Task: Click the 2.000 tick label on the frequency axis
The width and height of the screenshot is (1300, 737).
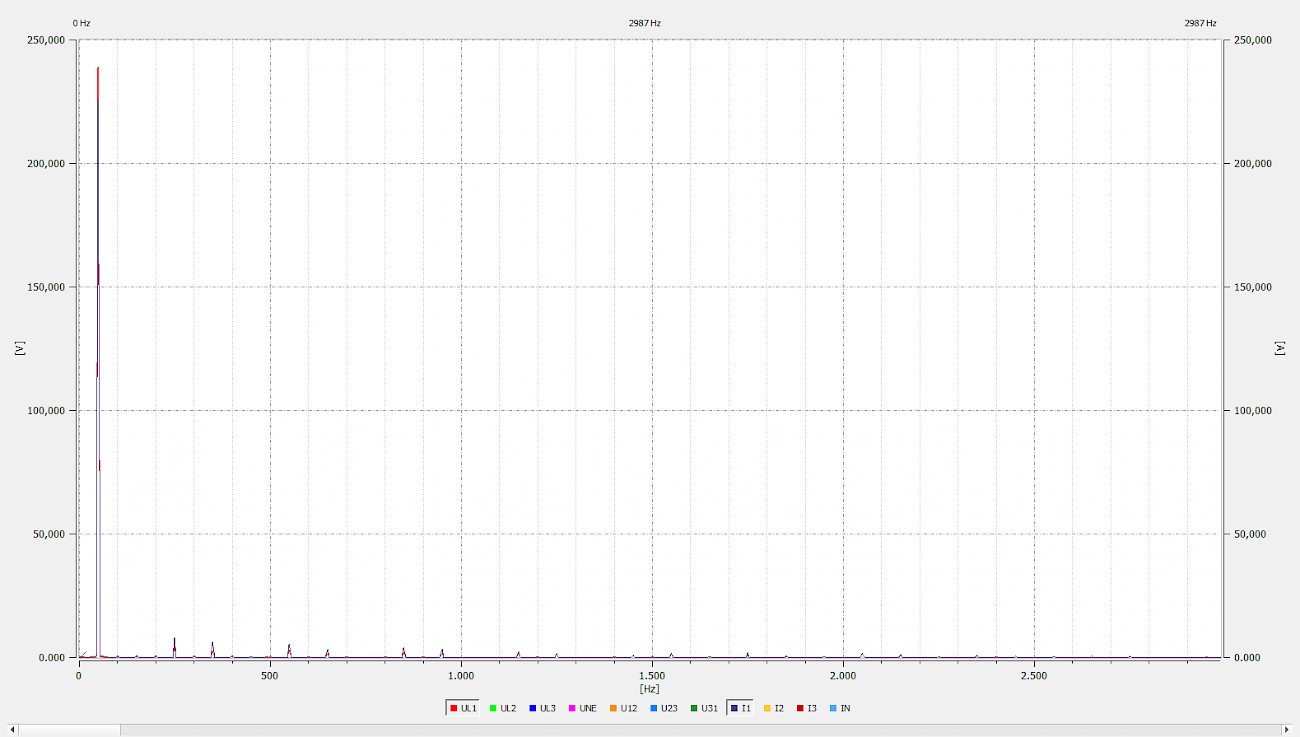Action: [x=843, y=676]
